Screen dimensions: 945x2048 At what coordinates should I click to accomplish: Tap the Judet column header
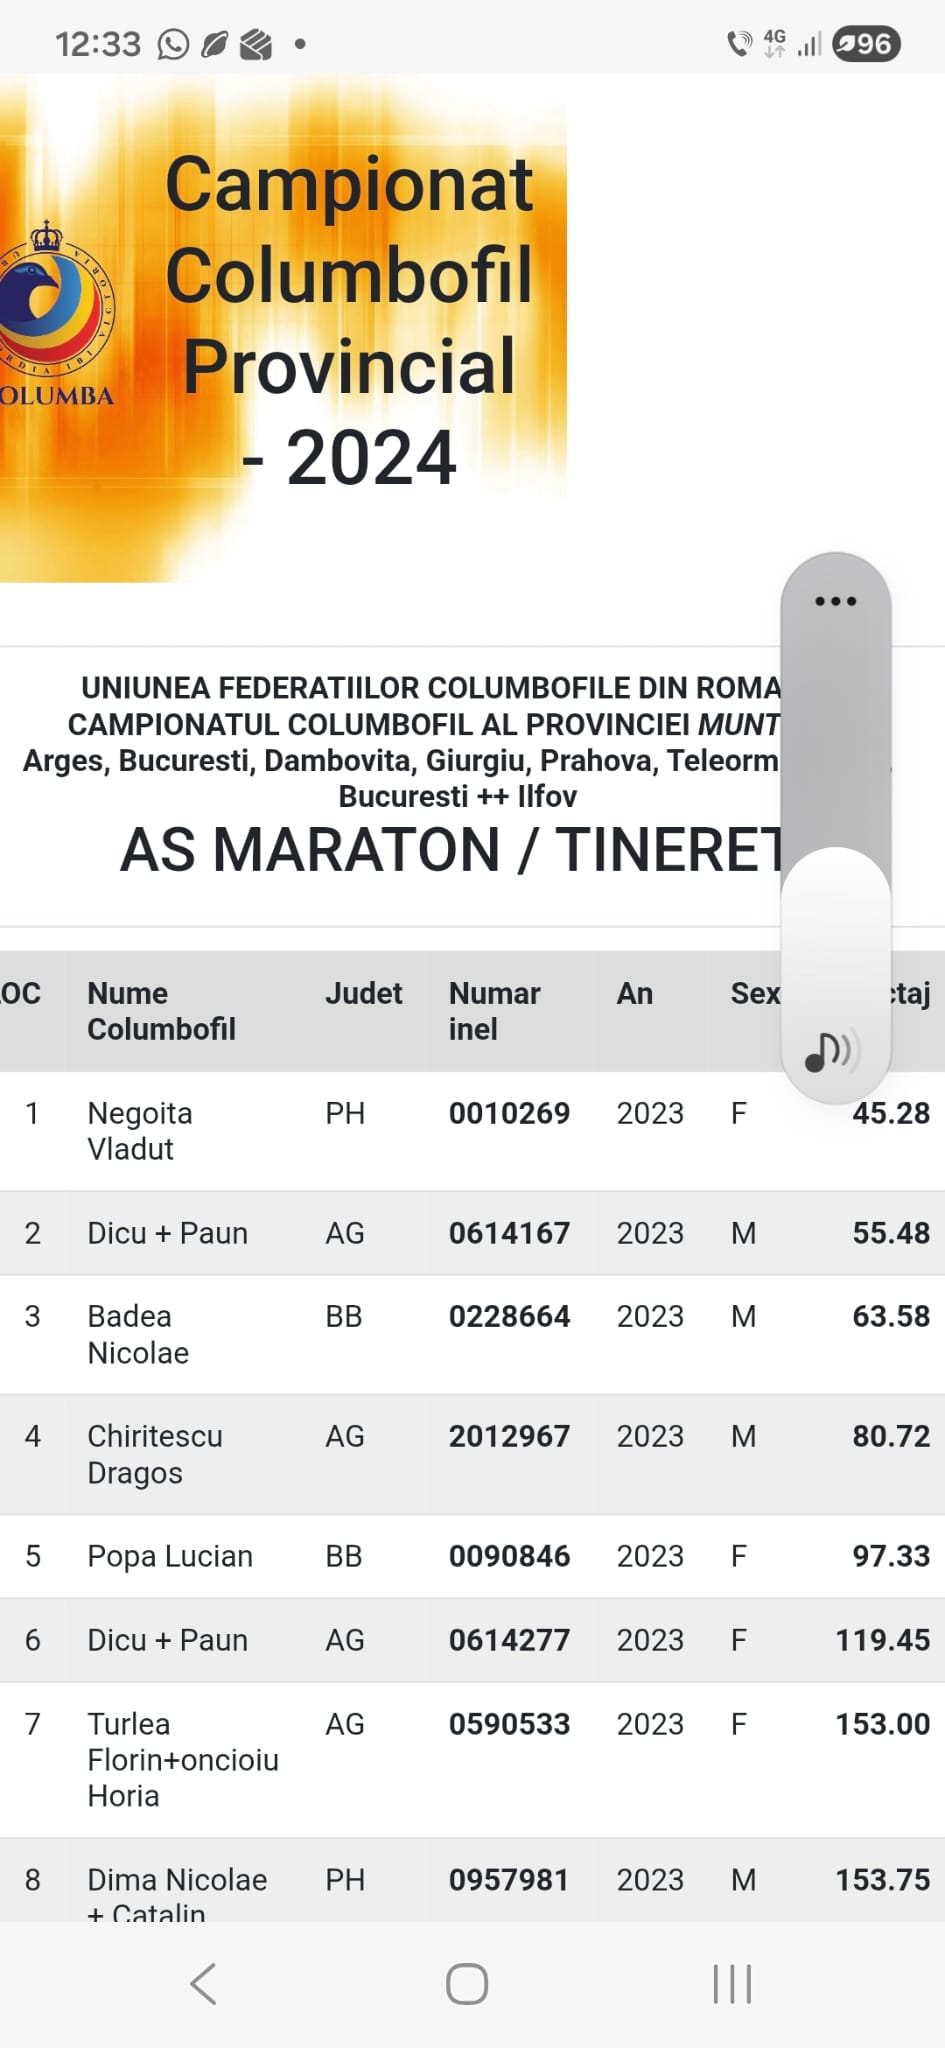tap(364, 993)
